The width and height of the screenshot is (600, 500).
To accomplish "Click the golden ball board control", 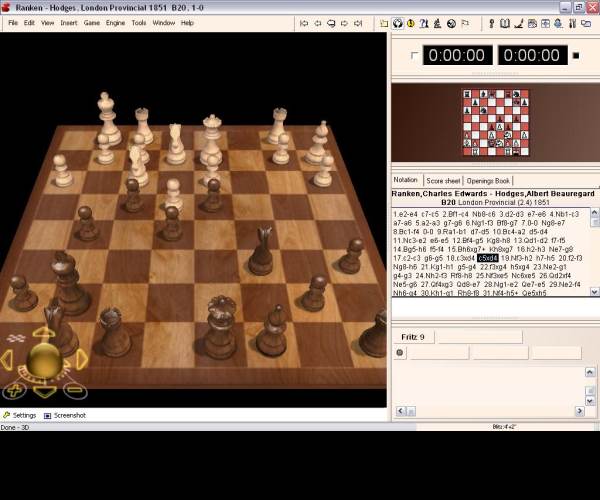I will coord(44,360).
